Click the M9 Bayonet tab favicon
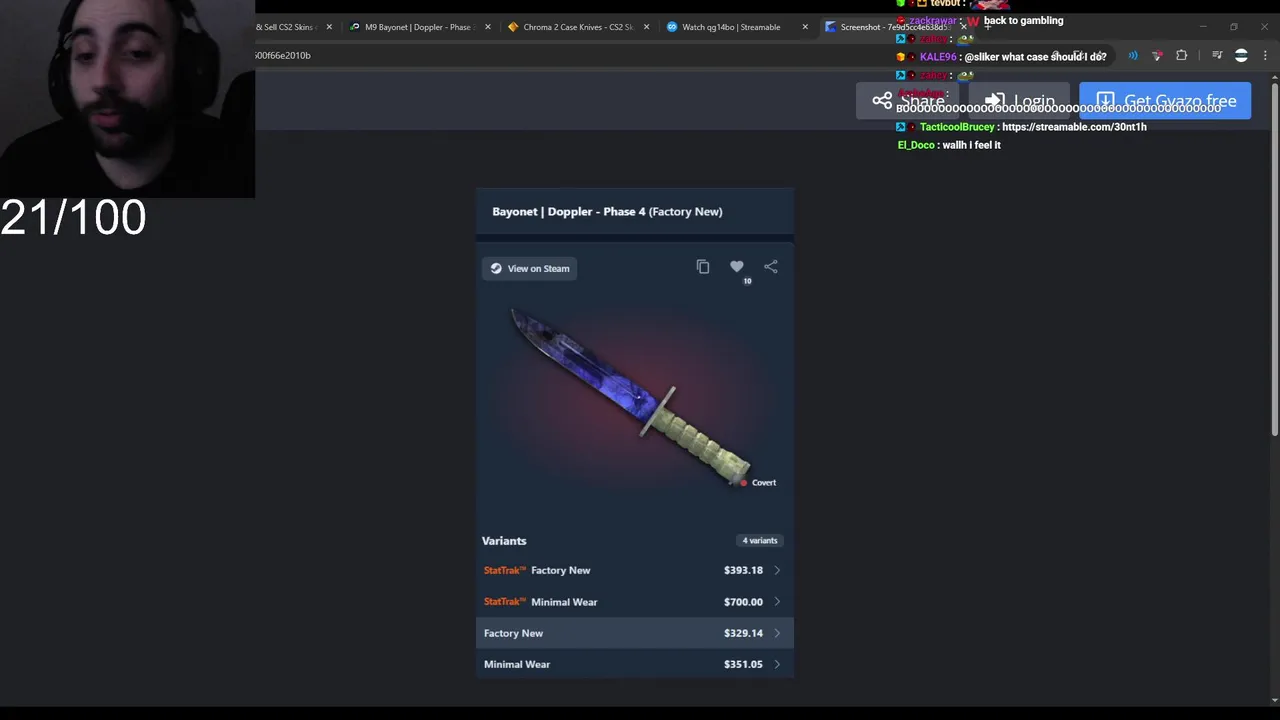Screen dimensions: 1280x720 click(x=355, y=27)
